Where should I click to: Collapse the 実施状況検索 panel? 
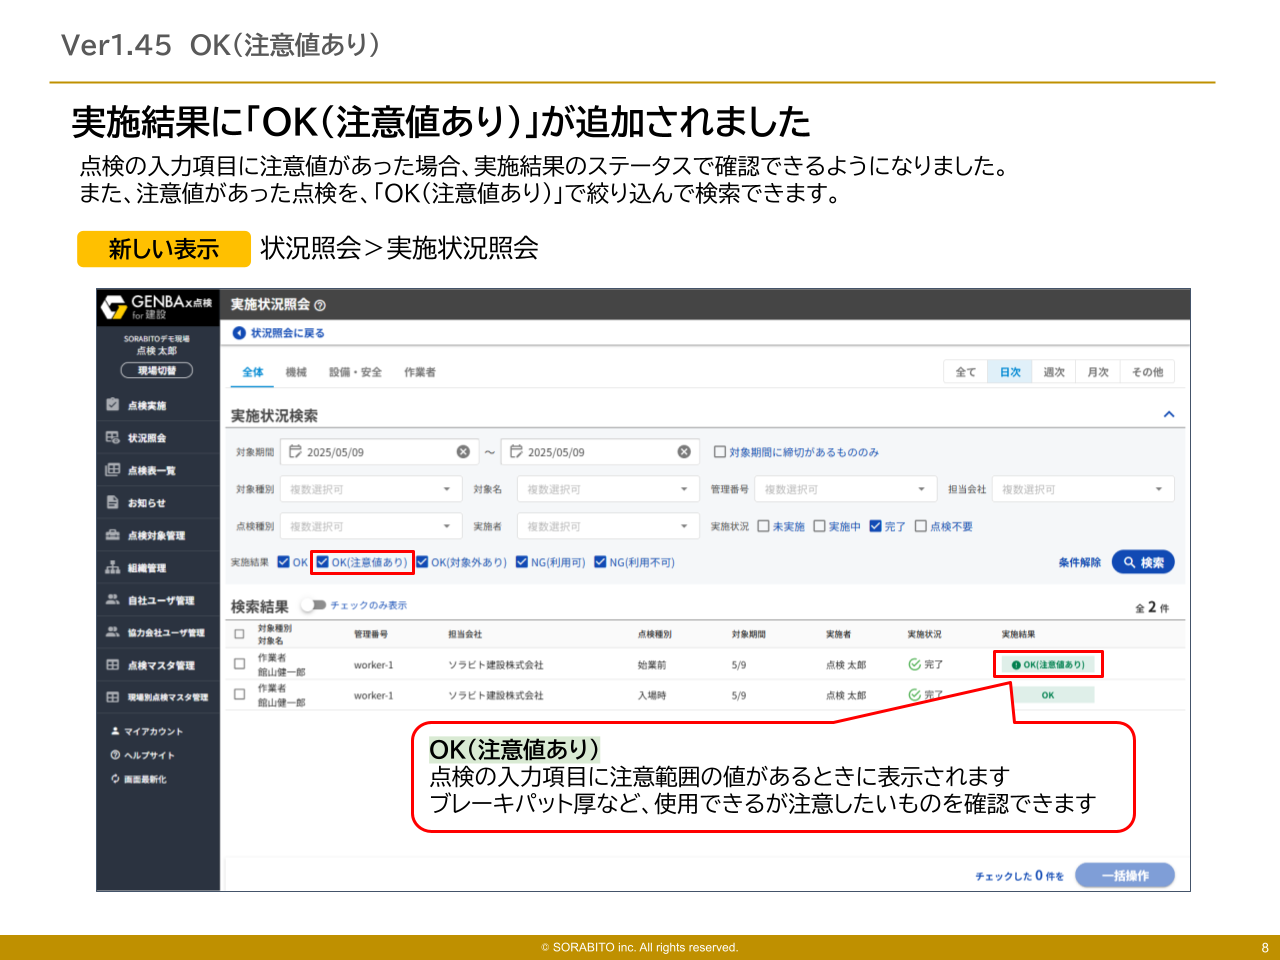click(x=1168, y=413)
